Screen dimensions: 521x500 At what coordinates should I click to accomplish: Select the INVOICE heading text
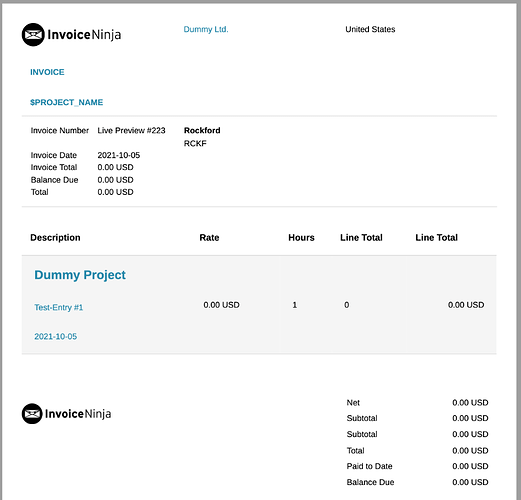tap(47, 72)
